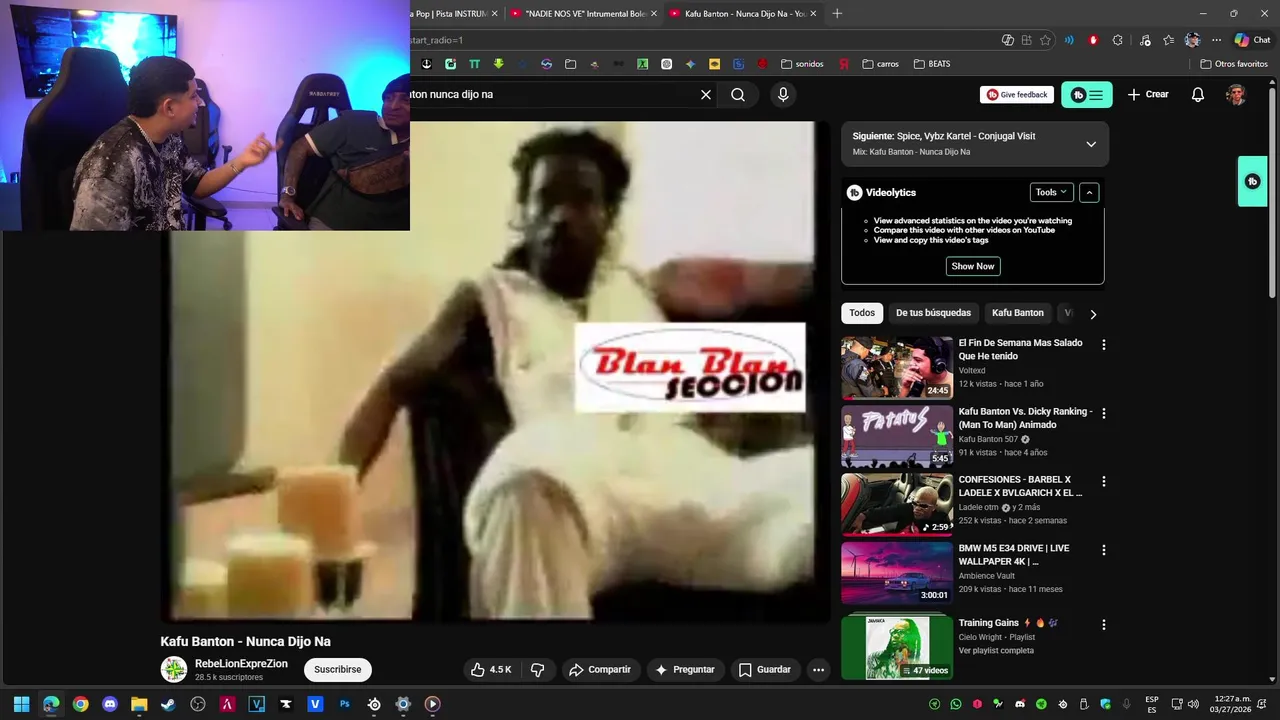Viewport: 1280px width, 720px height.
Task: Click the volume speaker tray icon
Action: 1193,704
